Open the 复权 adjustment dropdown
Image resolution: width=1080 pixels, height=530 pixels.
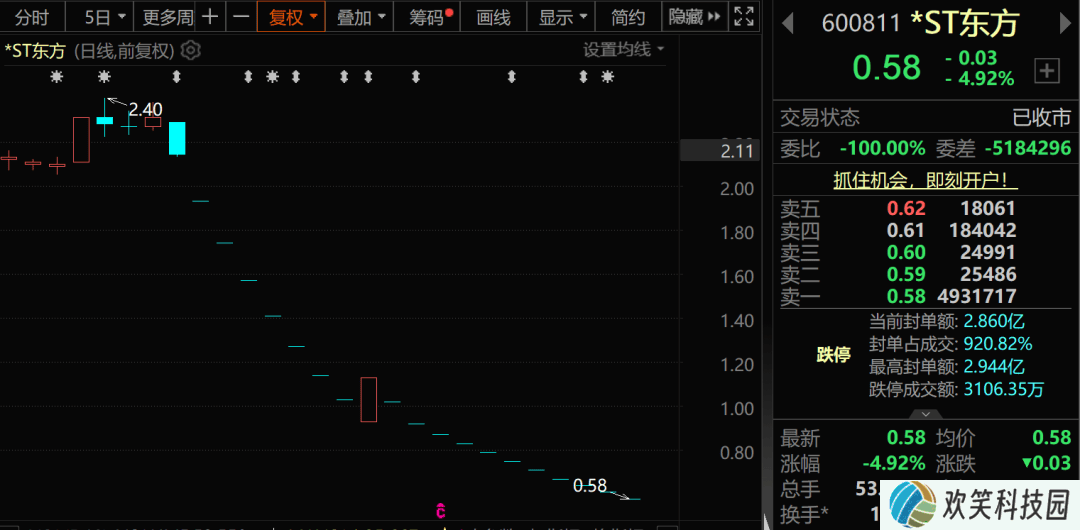point(292,17)
